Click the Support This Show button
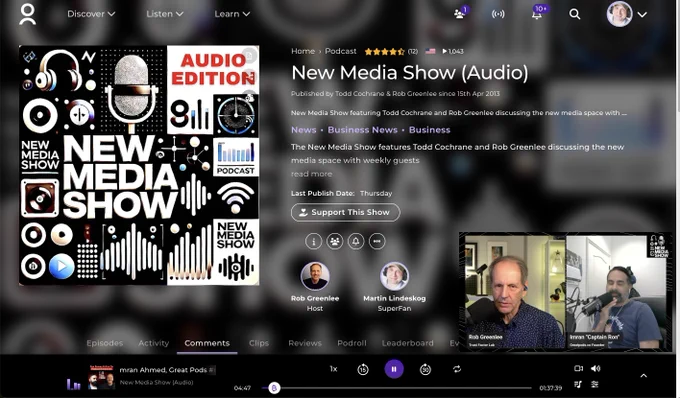The height and width of the screenshot is (398, 680). 345,212
